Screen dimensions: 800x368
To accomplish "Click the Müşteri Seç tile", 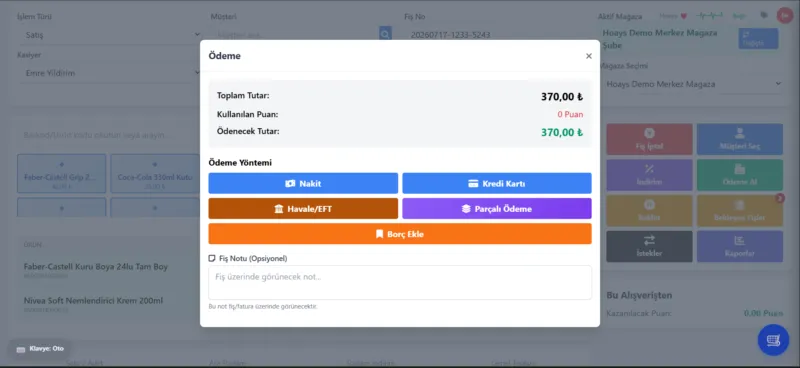I will click(740, 139).
